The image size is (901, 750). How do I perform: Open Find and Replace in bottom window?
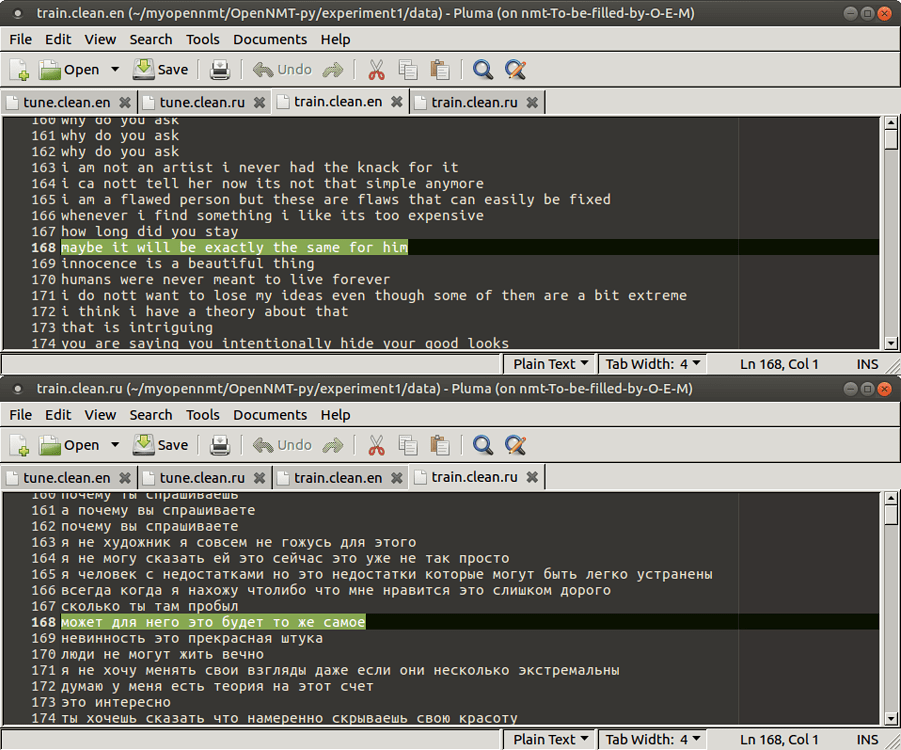[515, 445]
